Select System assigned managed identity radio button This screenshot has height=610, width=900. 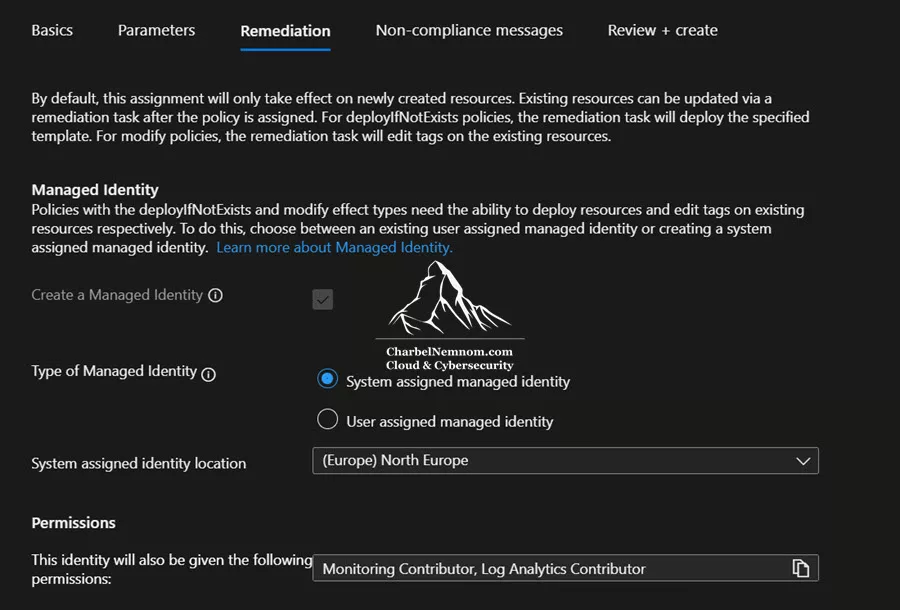(327, 379)
